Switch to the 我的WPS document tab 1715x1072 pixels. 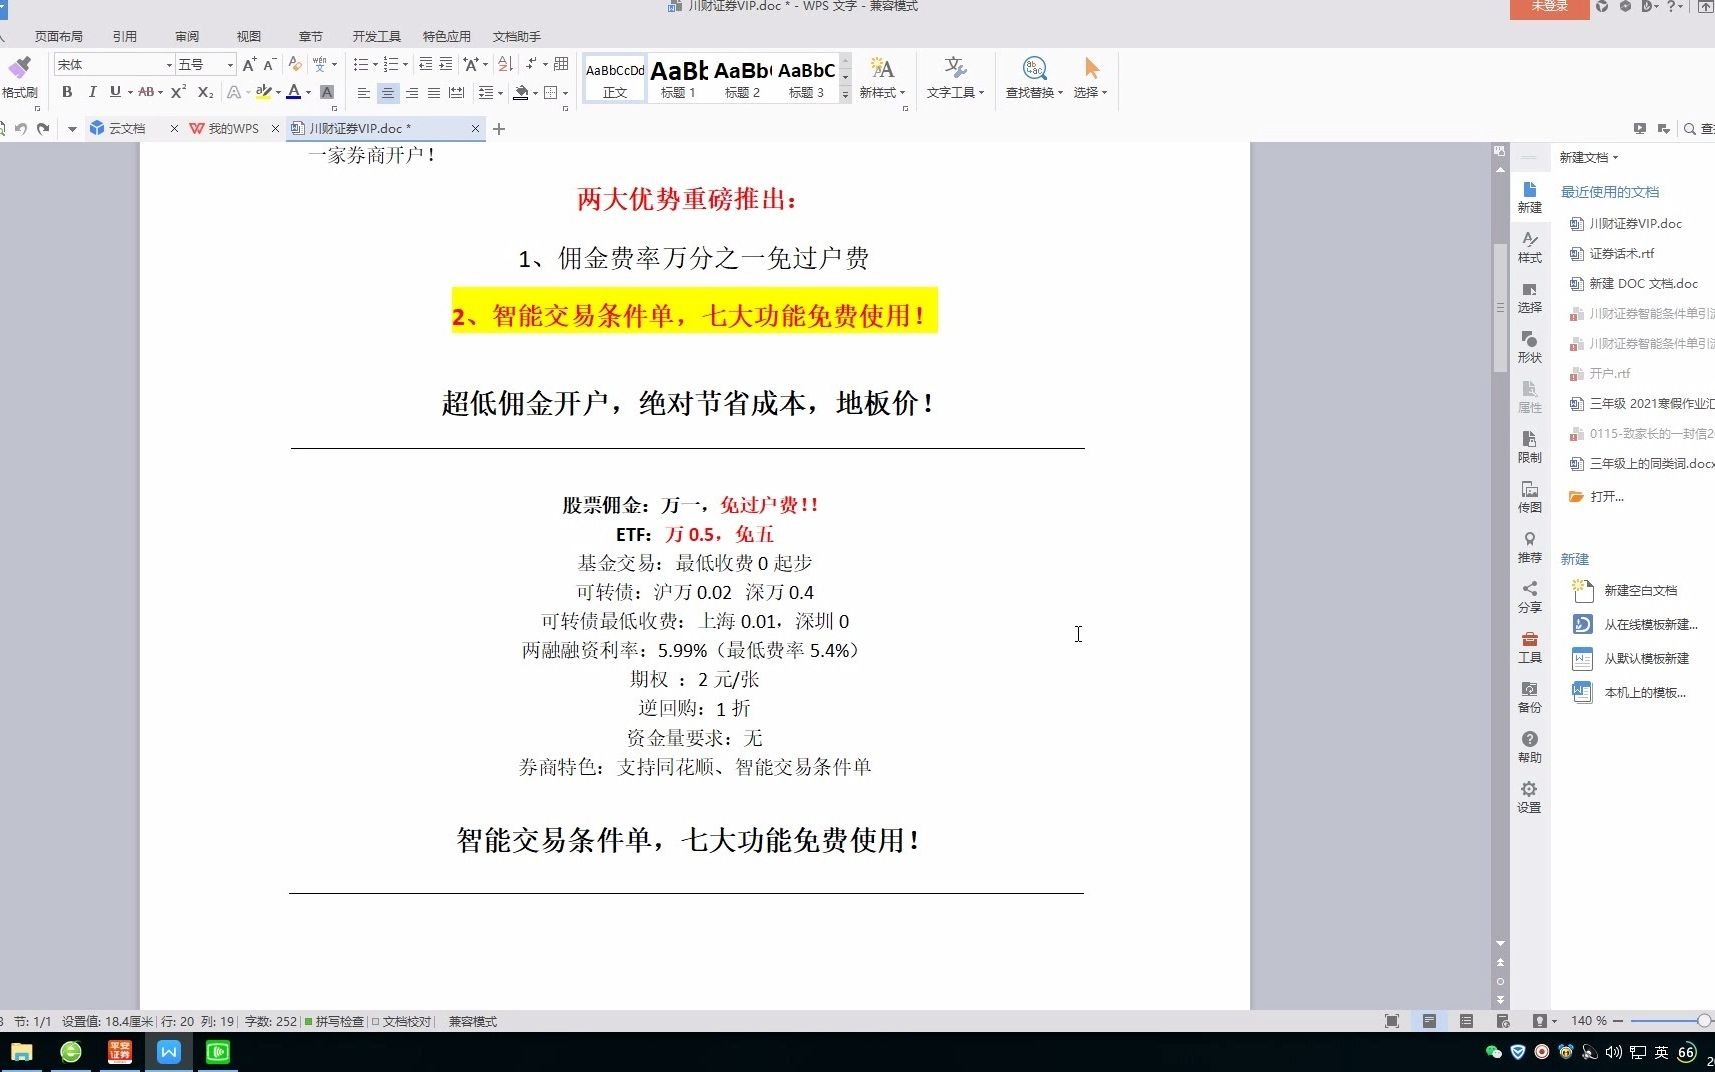tap(233, 128)
